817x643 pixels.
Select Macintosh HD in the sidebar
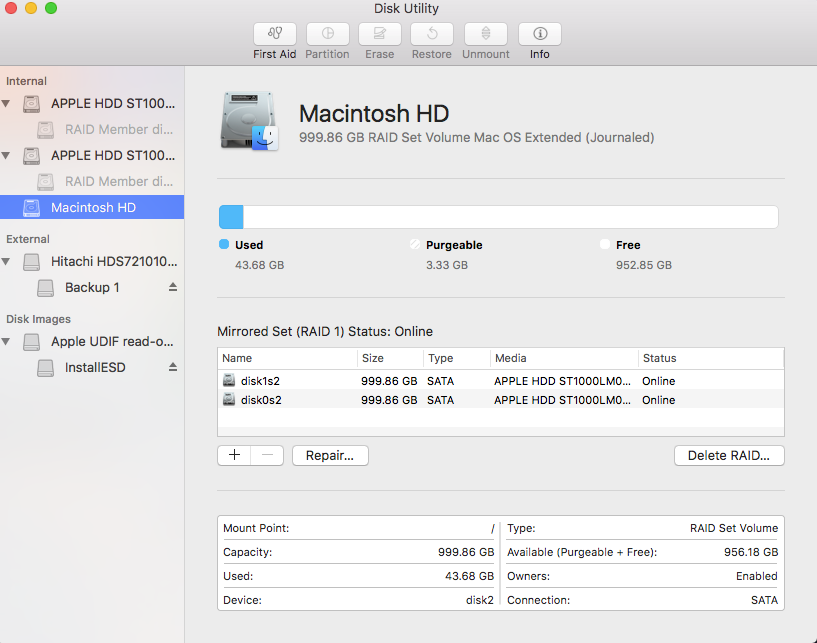tap(93, 208)
